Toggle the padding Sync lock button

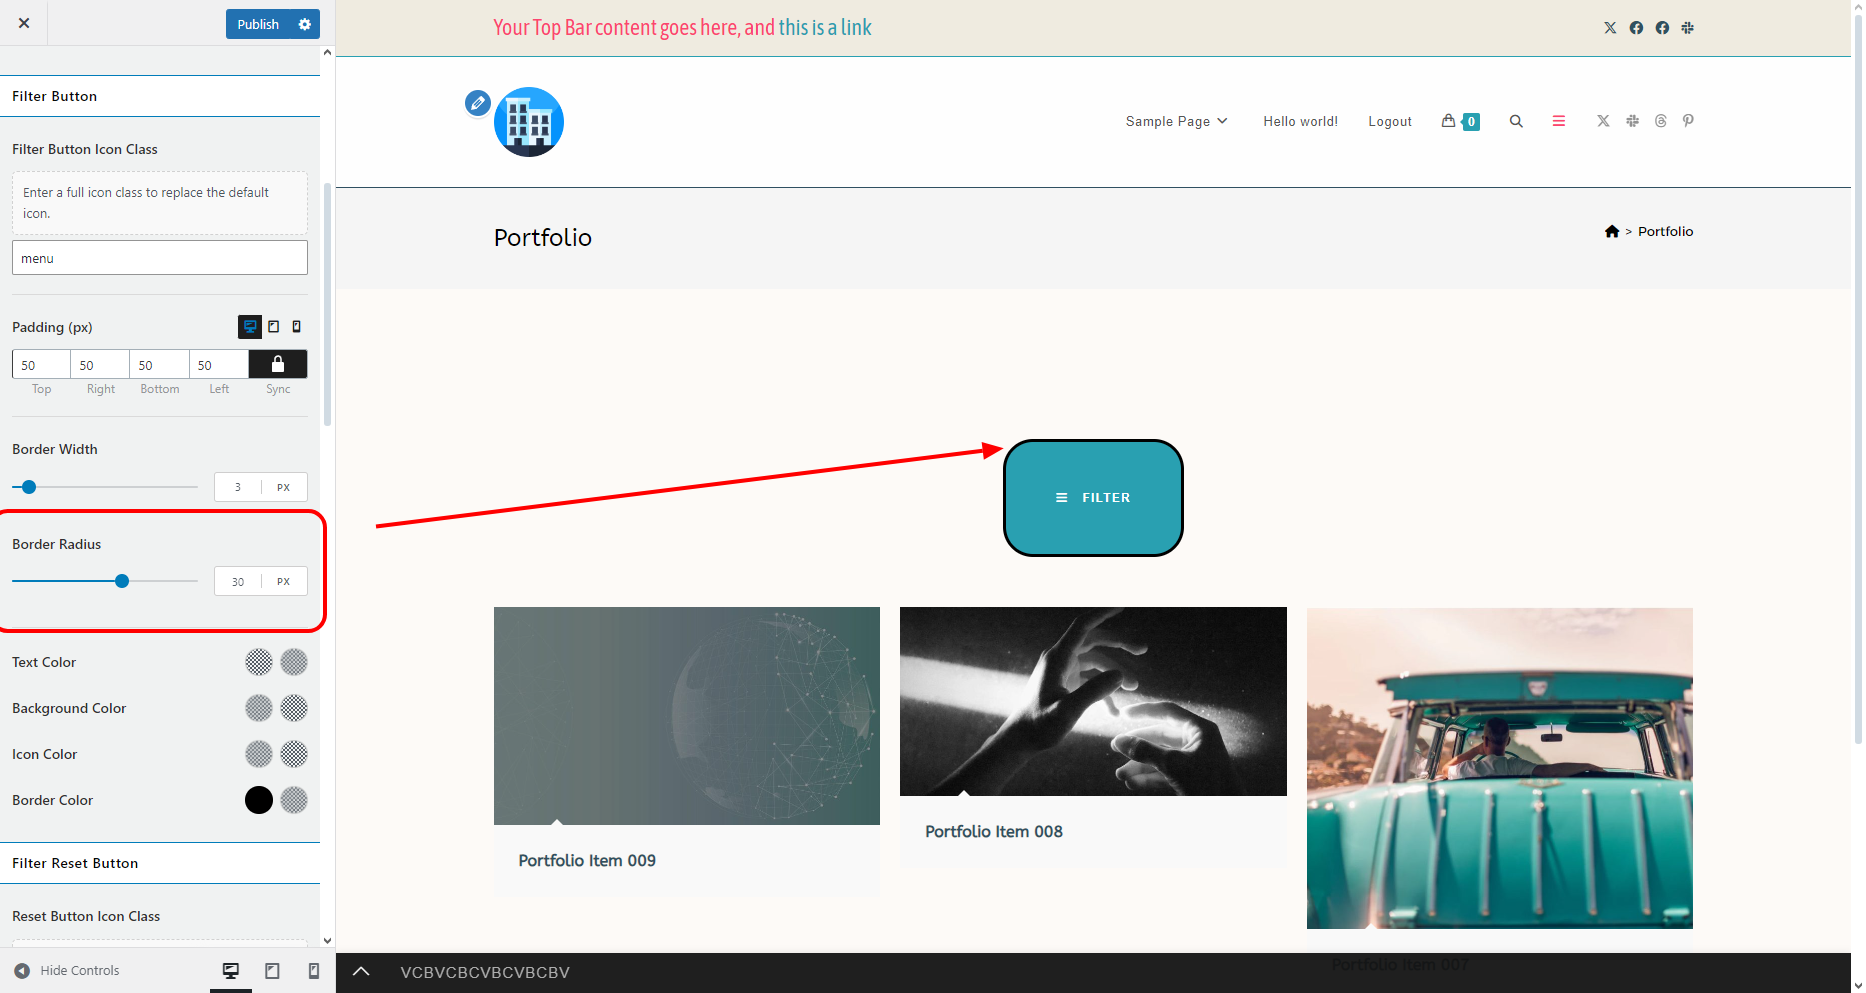click(278, 365)
